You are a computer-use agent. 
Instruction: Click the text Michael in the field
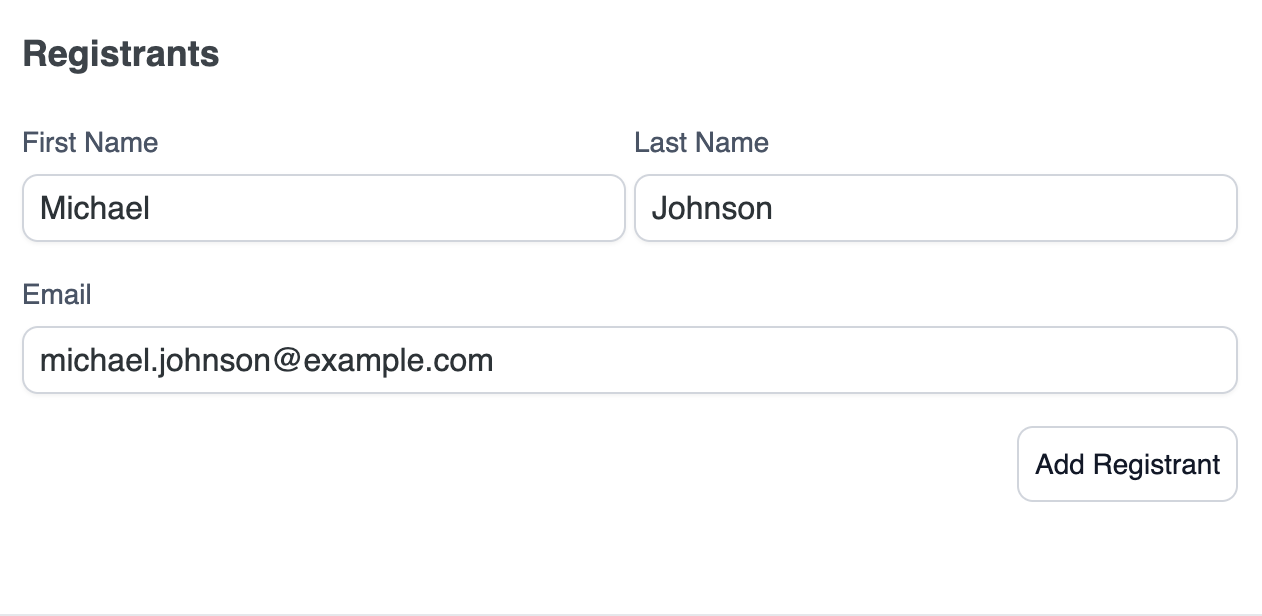pyautogui.click(x=95, y=208)
